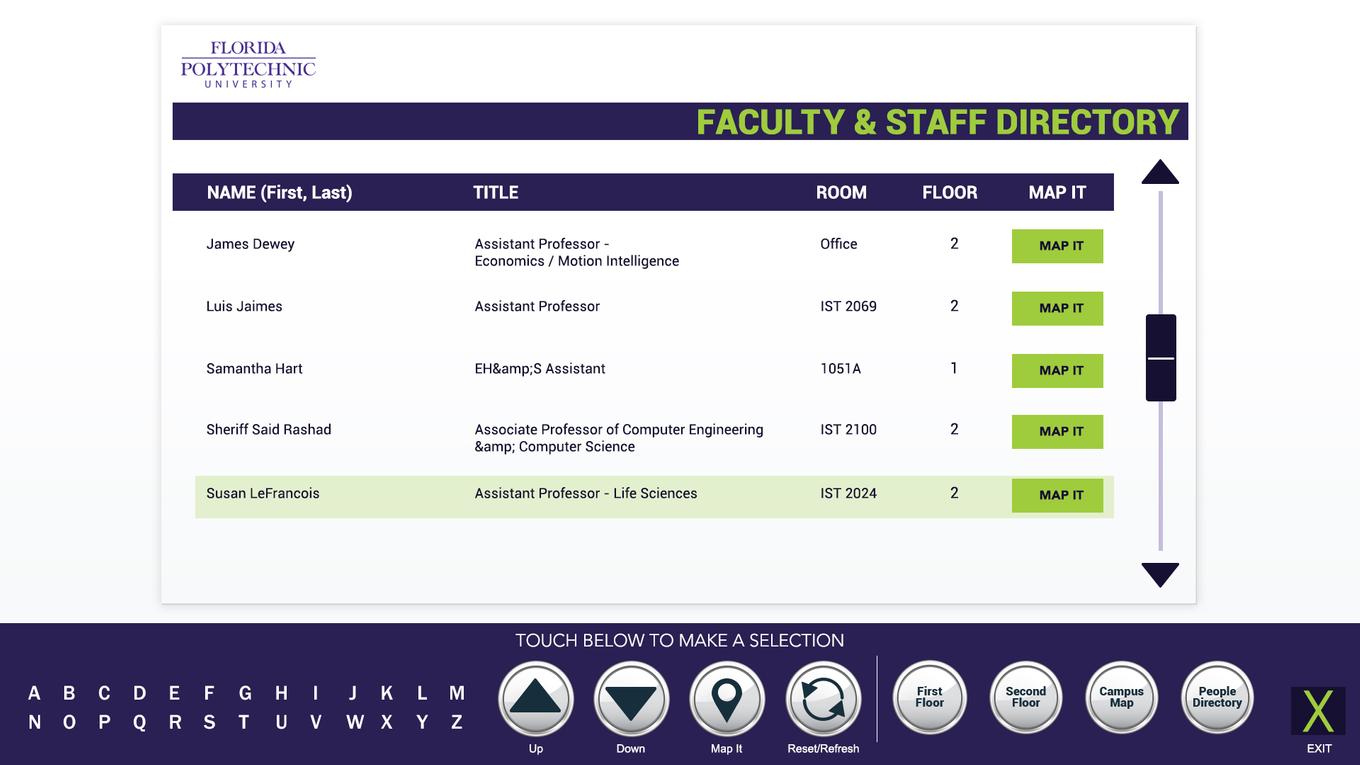The image size is (1360, 765).
Task: Switch to People Directory
Action: click(x=1217, y=697)
